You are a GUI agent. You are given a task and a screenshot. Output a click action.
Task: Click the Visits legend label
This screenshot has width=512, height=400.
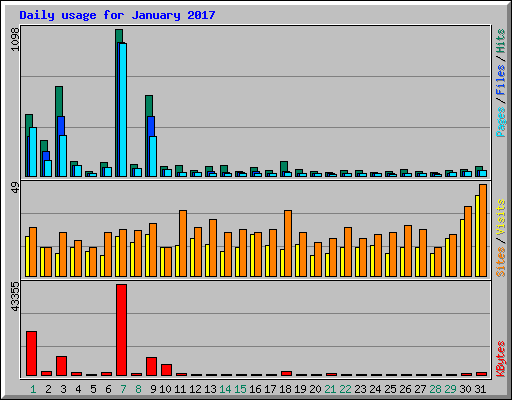500,217
